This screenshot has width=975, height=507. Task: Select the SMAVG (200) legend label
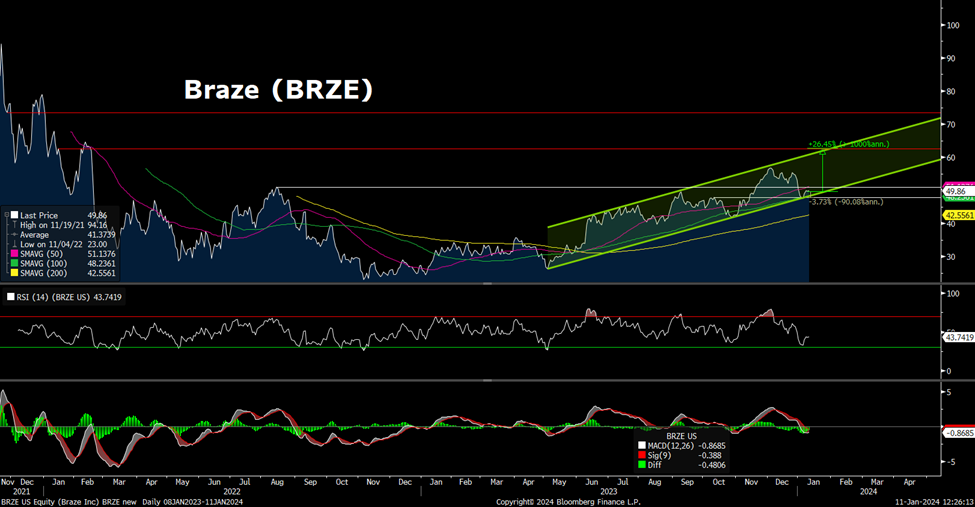[x=44, y=273]
